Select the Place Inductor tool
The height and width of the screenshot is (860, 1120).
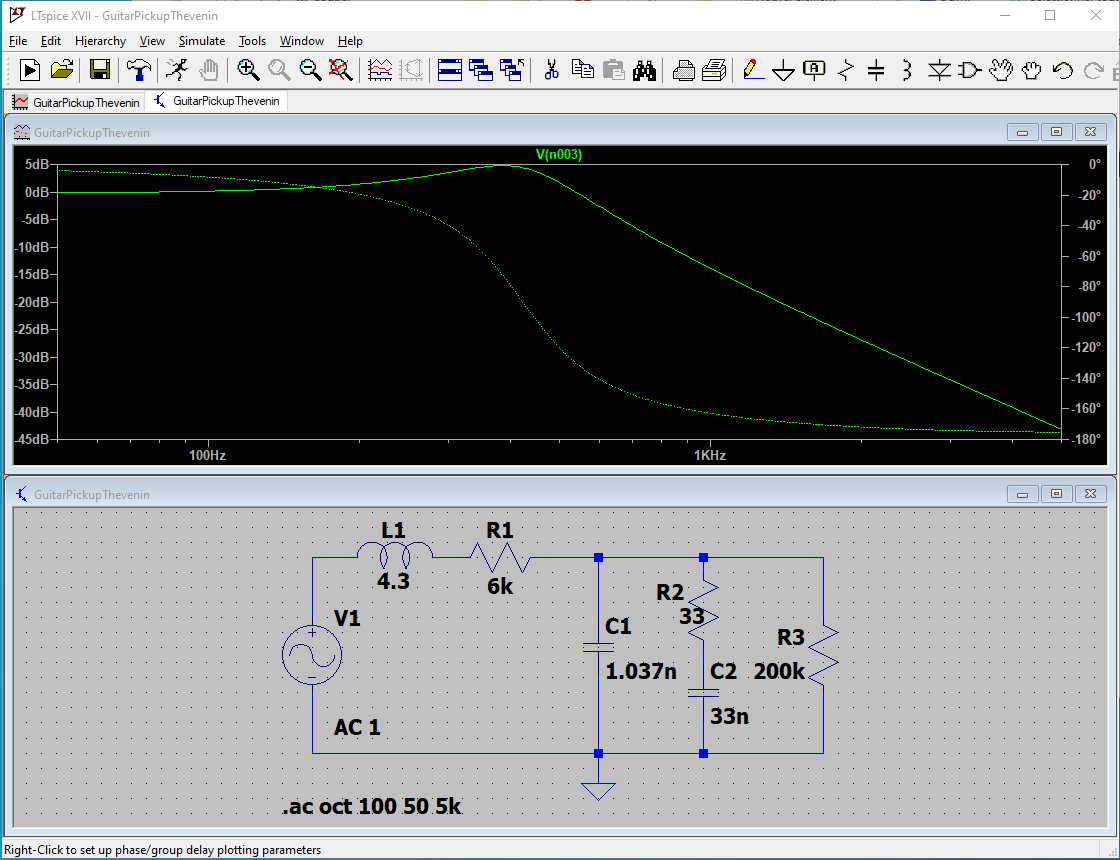pyautogui.click(x=906, y=70)
